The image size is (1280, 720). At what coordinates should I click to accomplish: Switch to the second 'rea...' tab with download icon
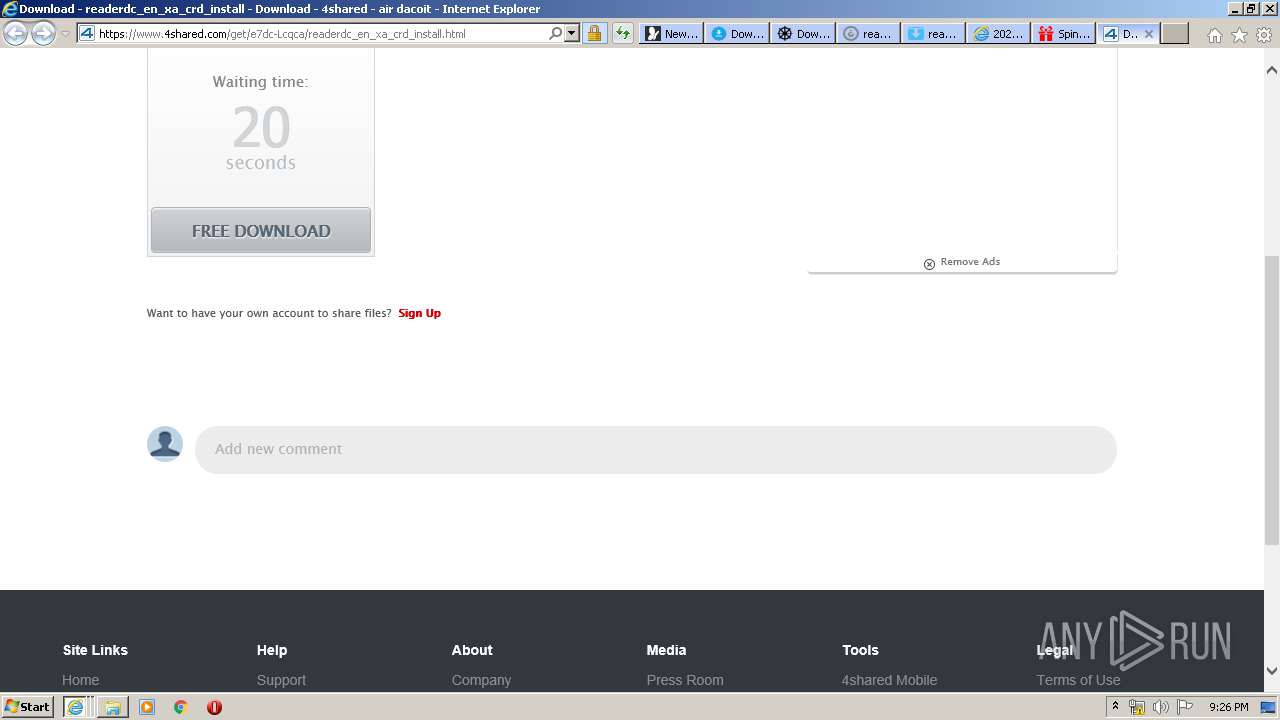click(x=934, y=33)
